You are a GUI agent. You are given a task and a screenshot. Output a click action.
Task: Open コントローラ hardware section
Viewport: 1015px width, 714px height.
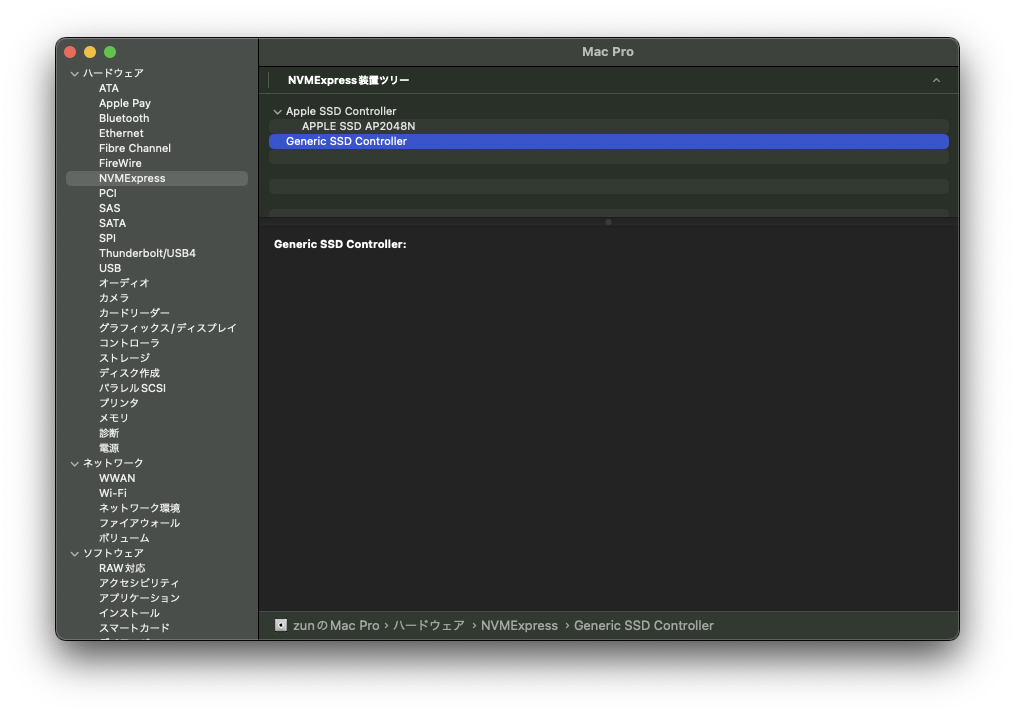point(129,343)
